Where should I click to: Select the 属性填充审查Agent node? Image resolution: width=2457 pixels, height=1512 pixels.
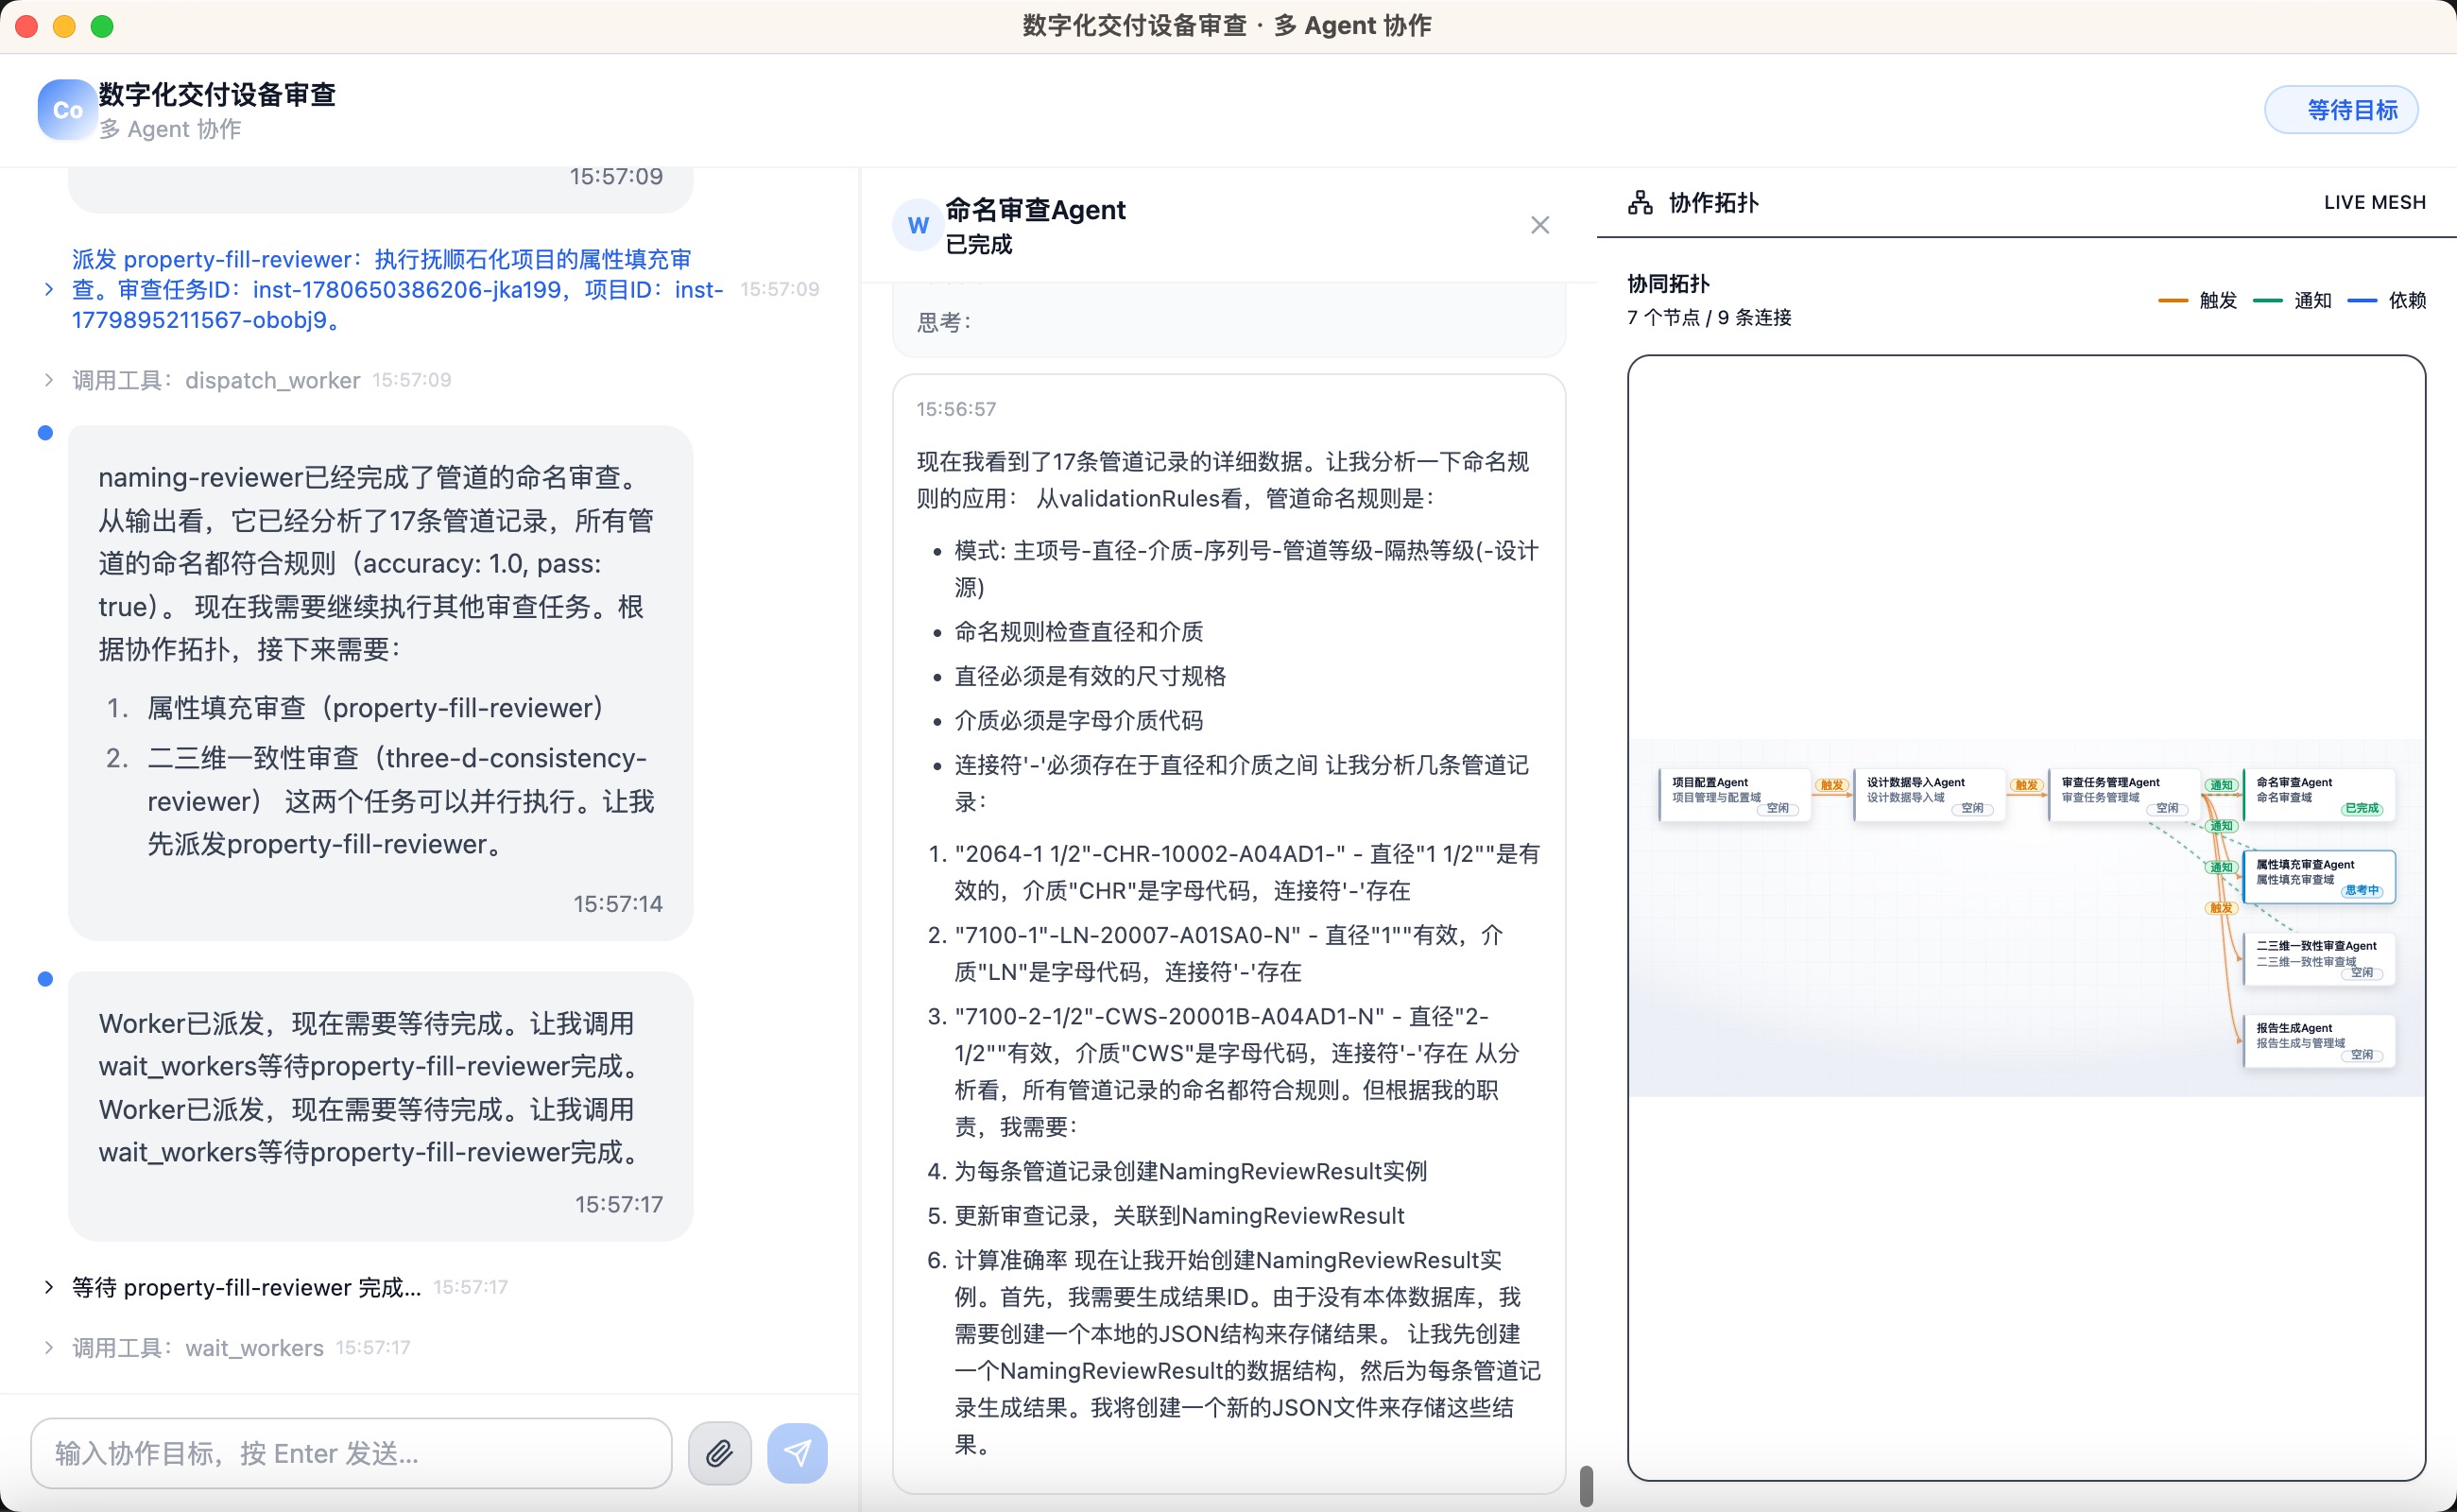[2319, 877]
